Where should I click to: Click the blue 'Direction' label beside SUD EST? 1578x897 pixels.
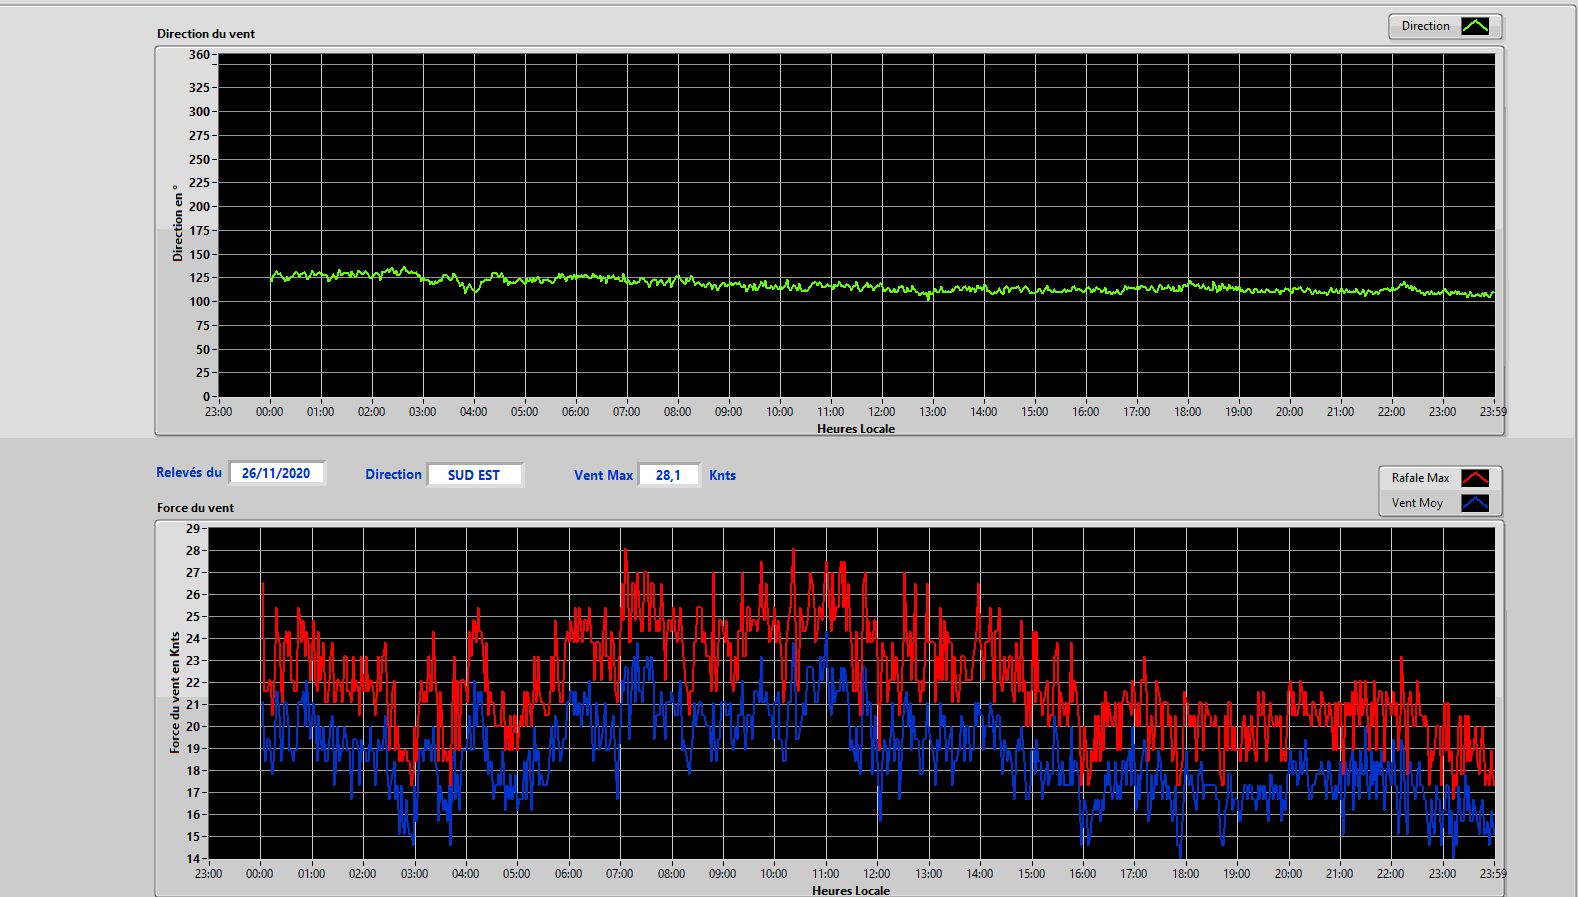point(393,475)
